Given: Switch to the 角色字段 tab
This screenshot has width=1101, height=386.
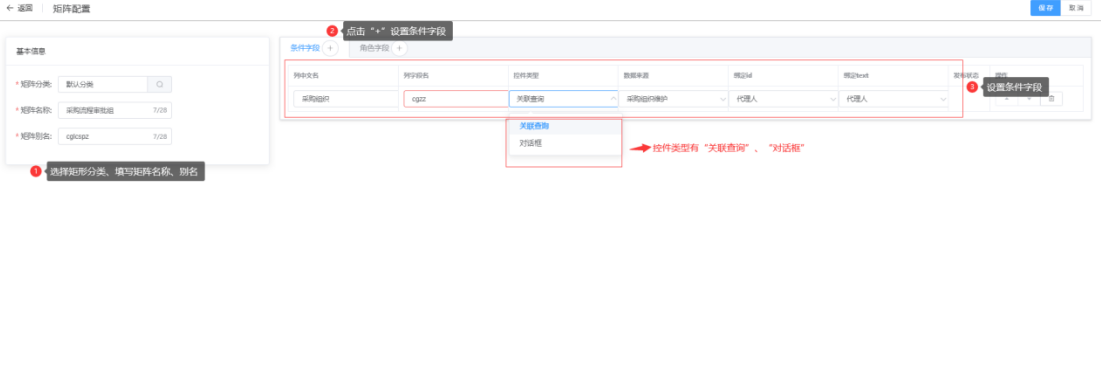Looking at the screenshot, I should (x=374, y=48).
